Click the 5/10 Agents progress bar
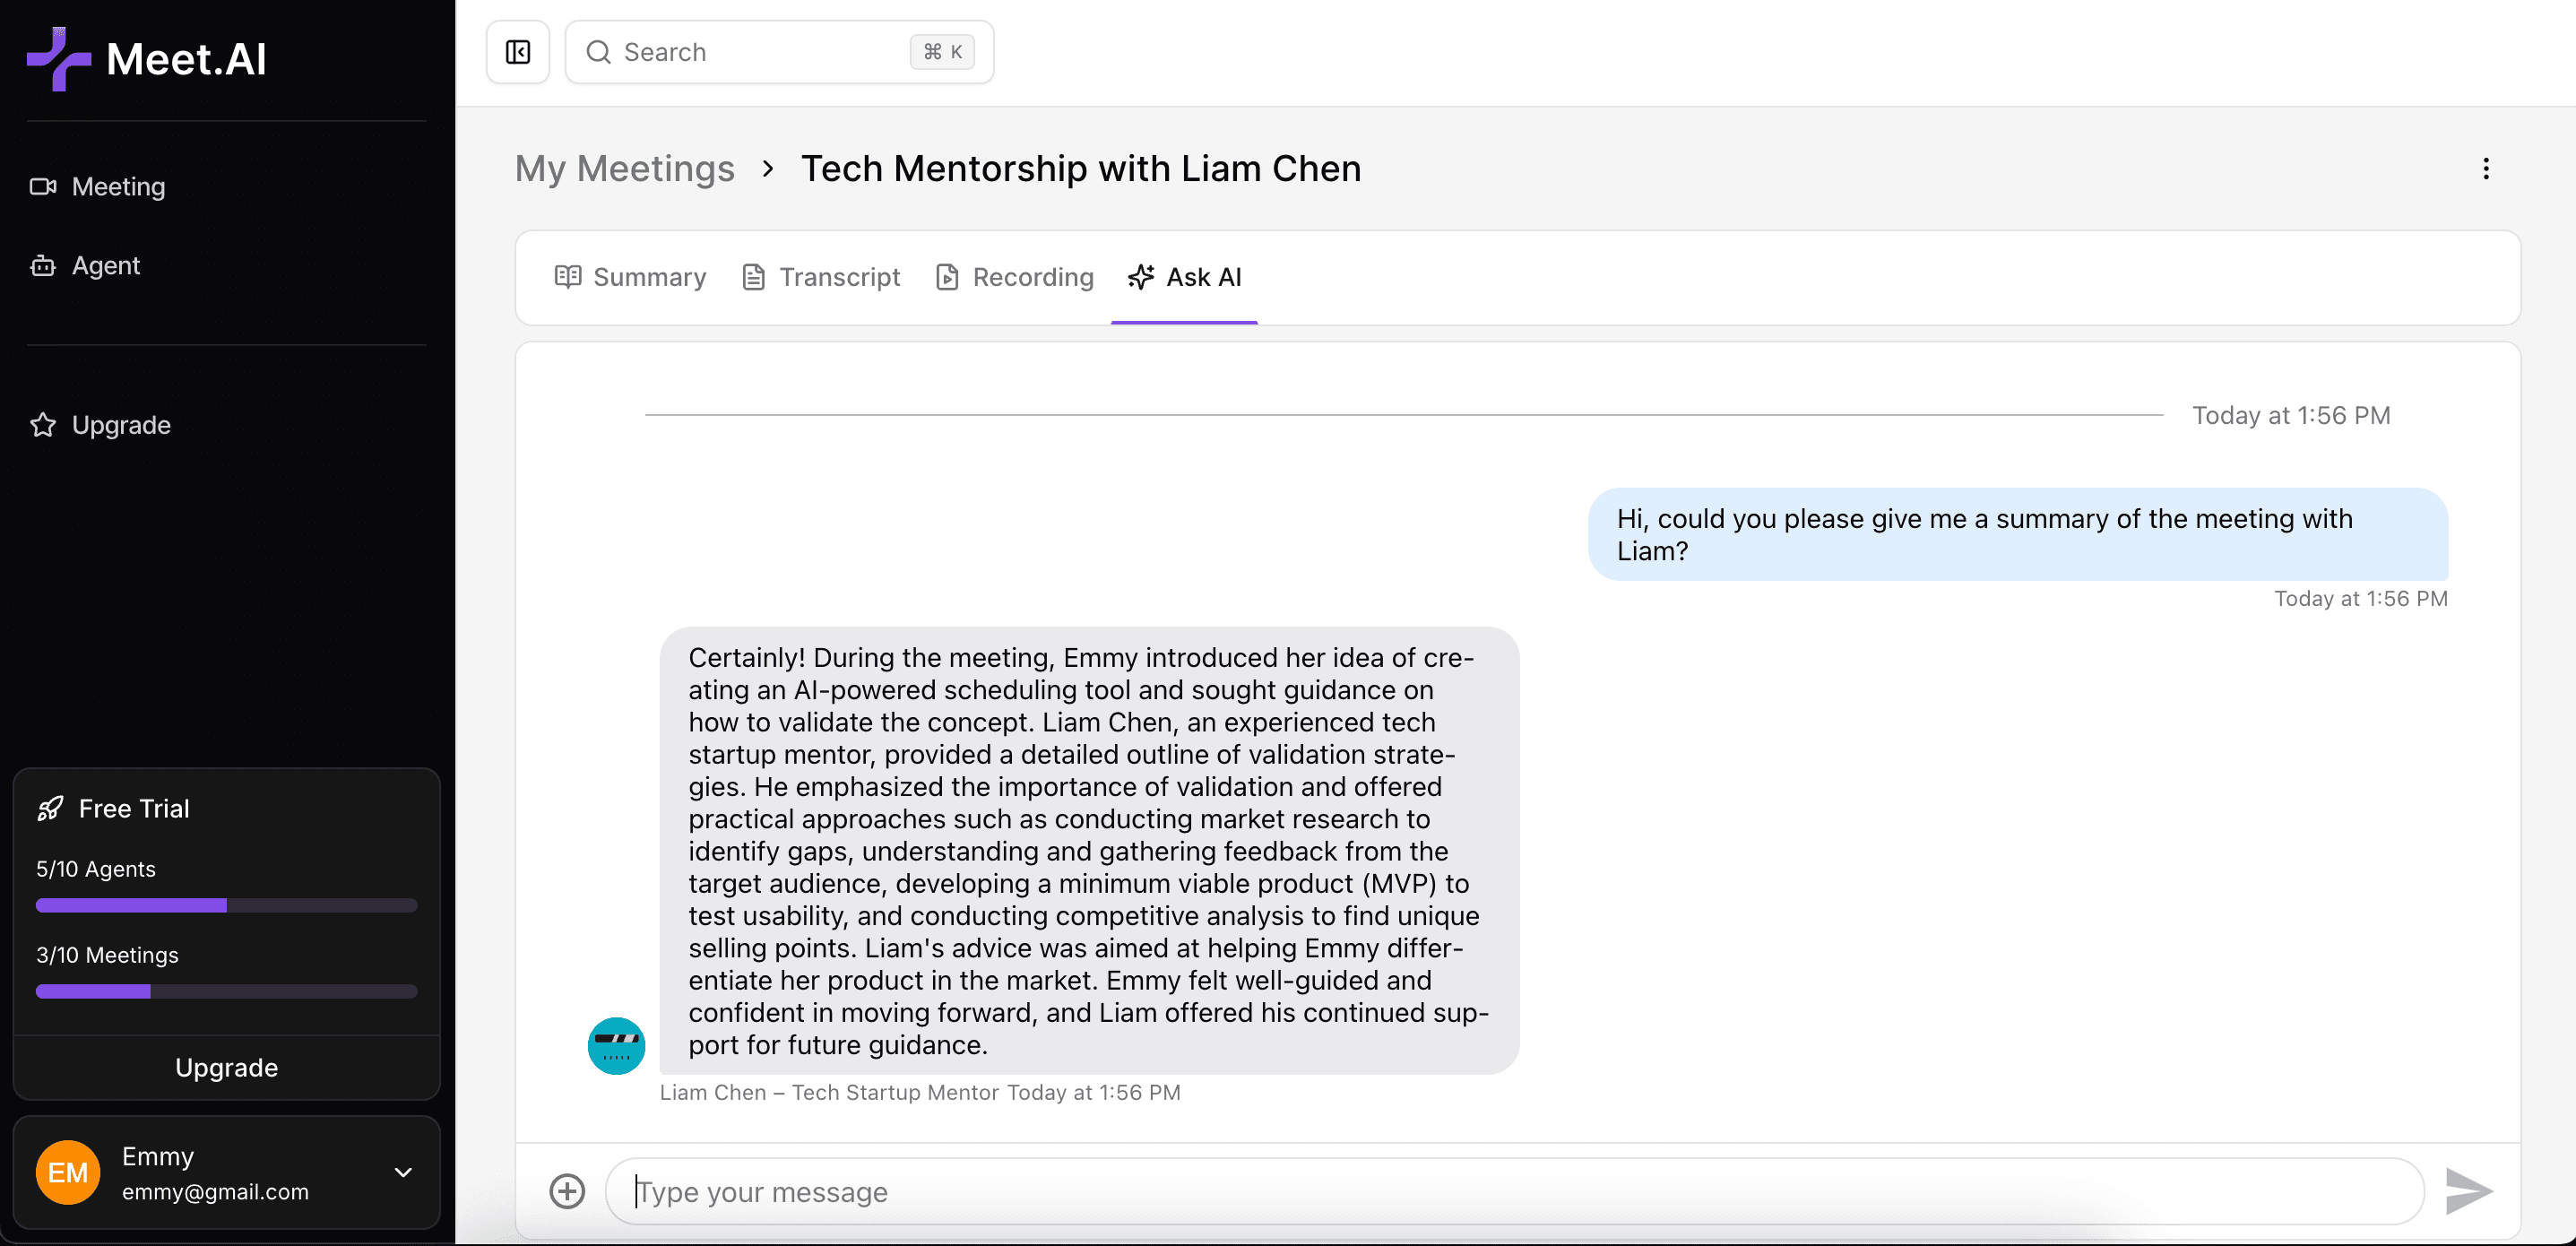2576x1246 pixels. (226, 905)
